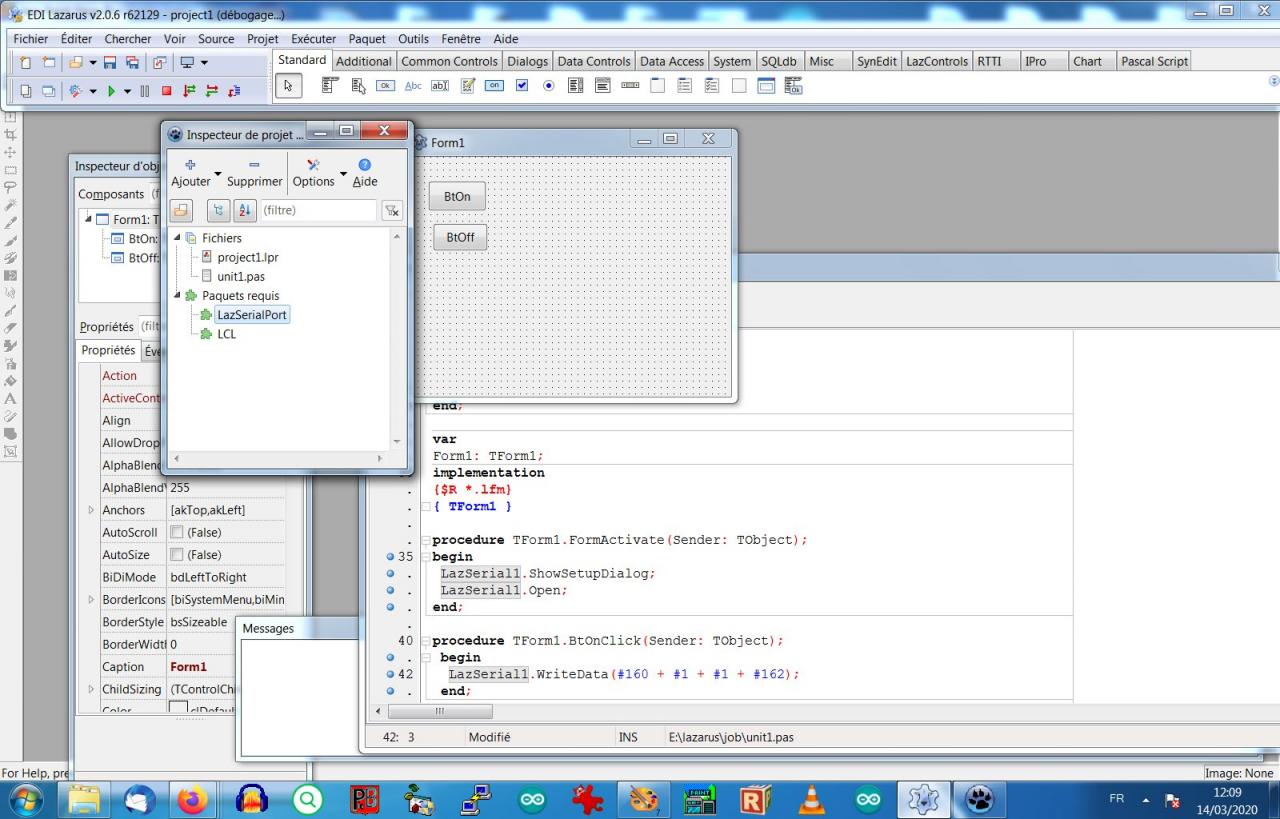The height and width of the screenshot is (819, 1280).
Task: Click the BtOff button on Form1
Action: (x=460, y=237)
